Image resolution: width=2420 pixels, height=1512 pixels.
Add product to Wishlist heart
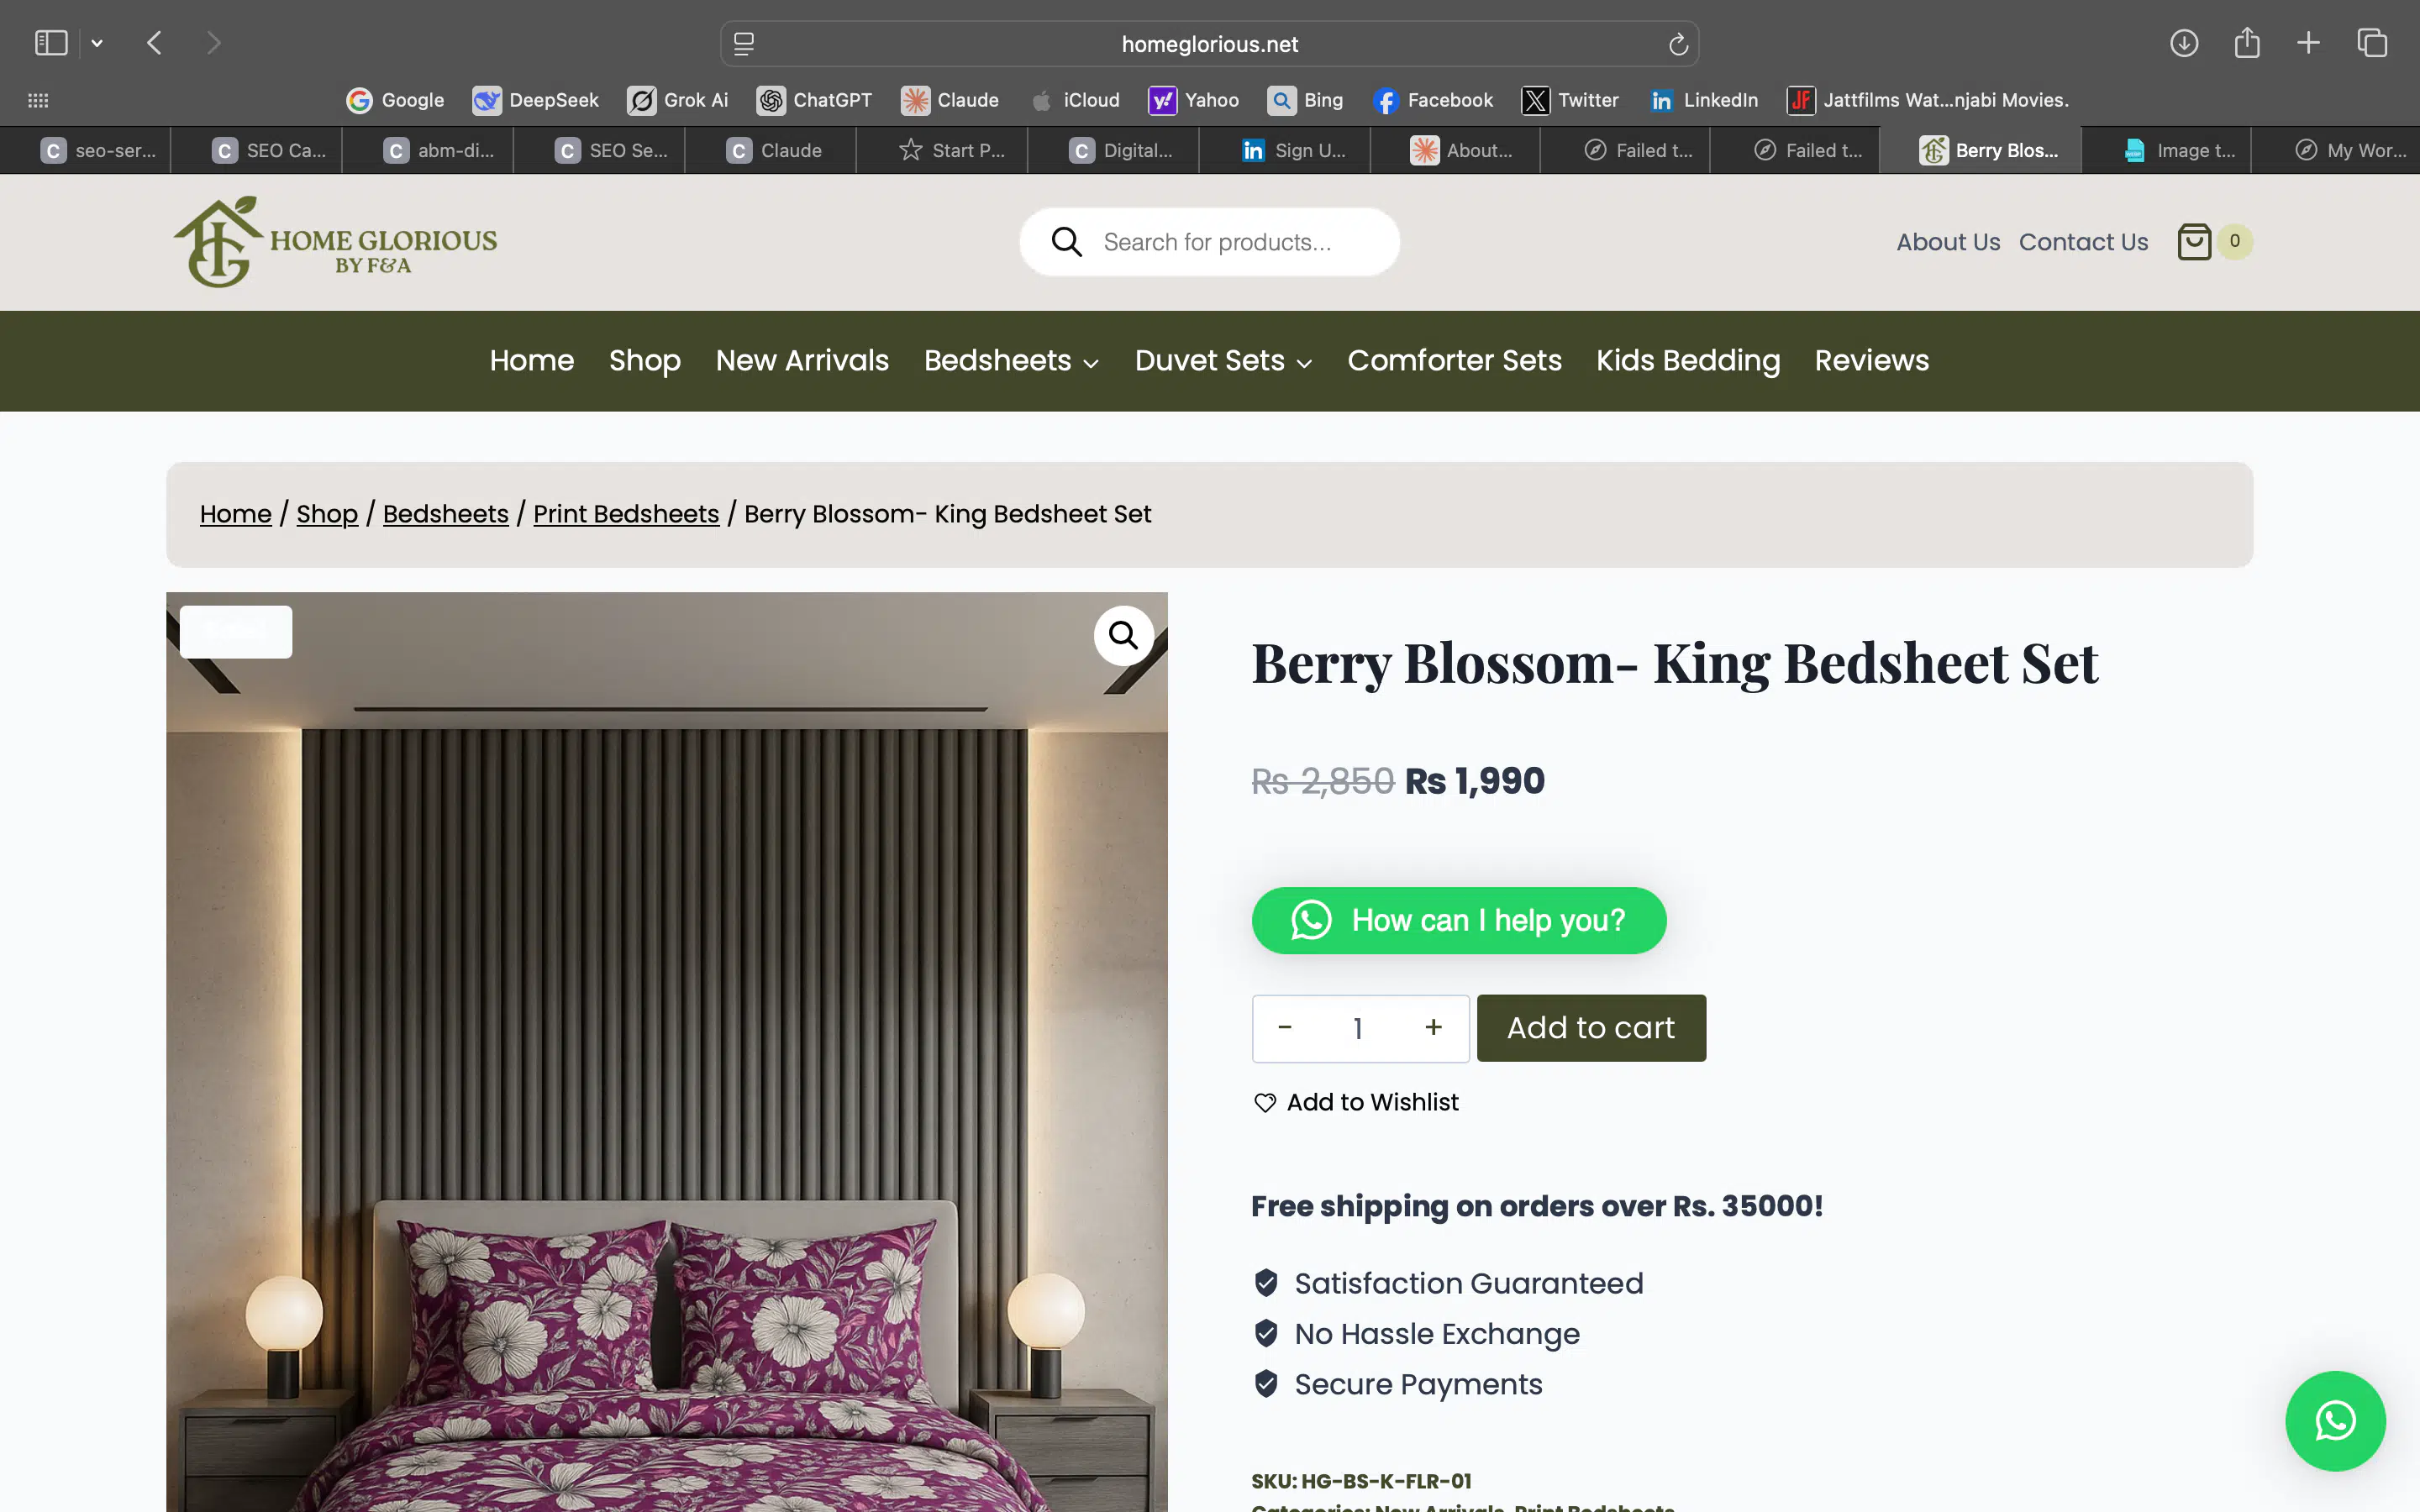click(x=1265, y=1102)
